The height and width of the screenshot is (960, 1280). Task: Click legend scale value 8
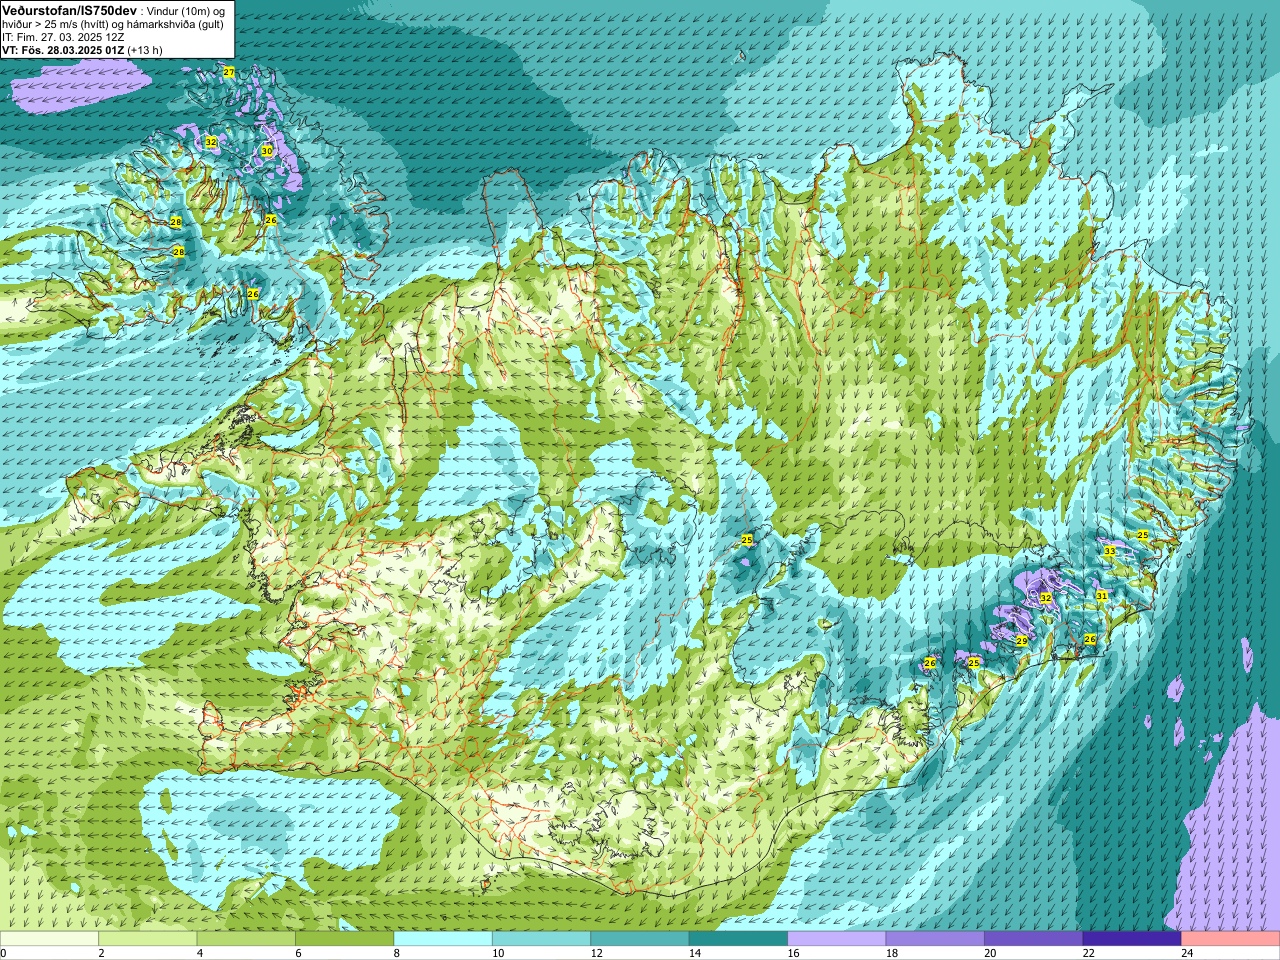tap(397, 953)
